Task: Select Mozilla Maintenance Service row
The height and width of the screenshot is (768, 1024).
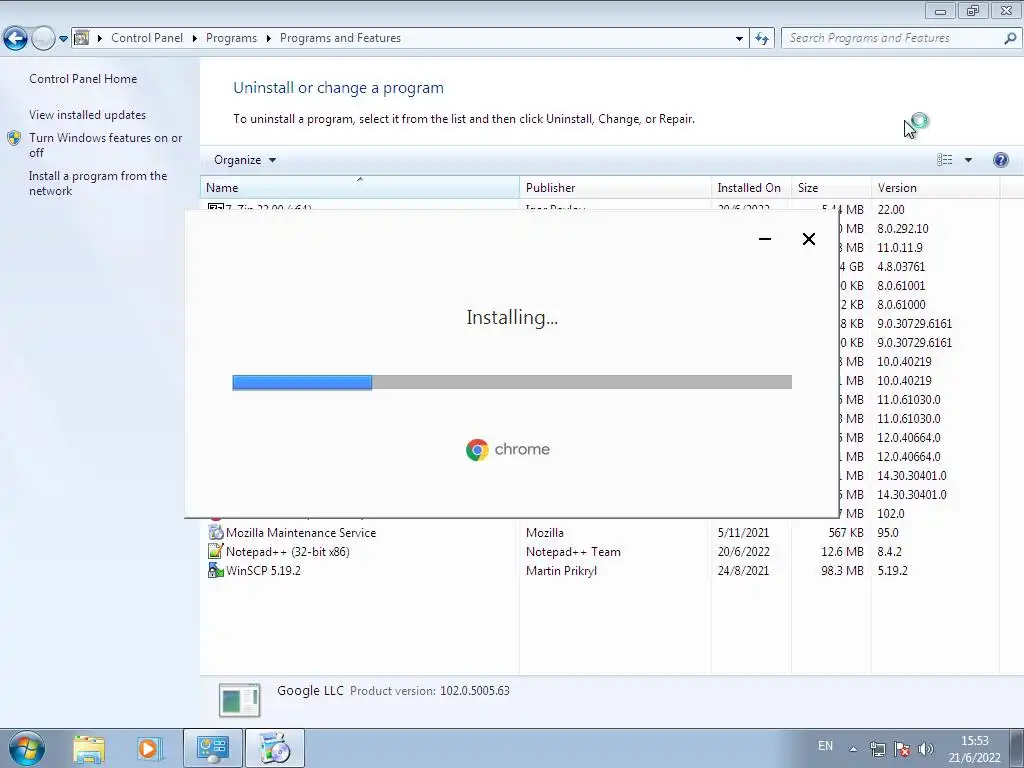Action: (600, 533)
